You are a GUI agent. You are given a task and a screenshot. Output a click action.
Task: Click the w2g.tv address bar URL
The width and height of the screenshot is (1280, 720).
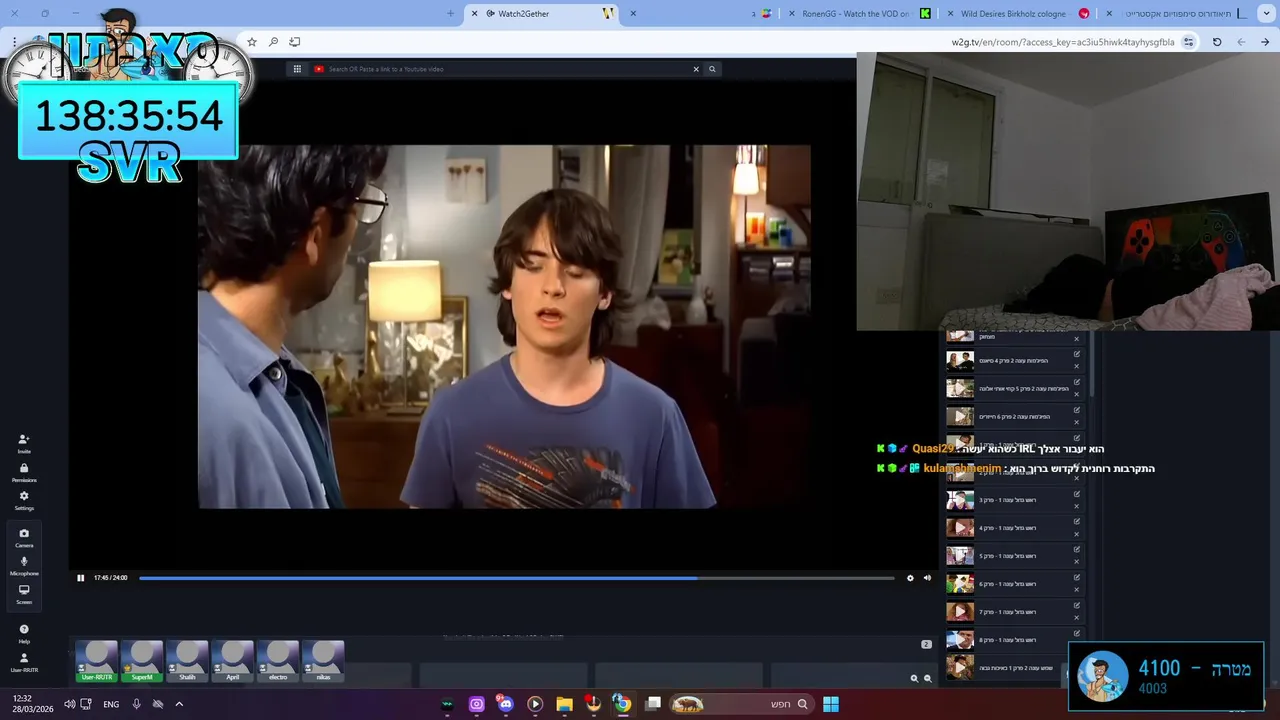pos(1063,42)
